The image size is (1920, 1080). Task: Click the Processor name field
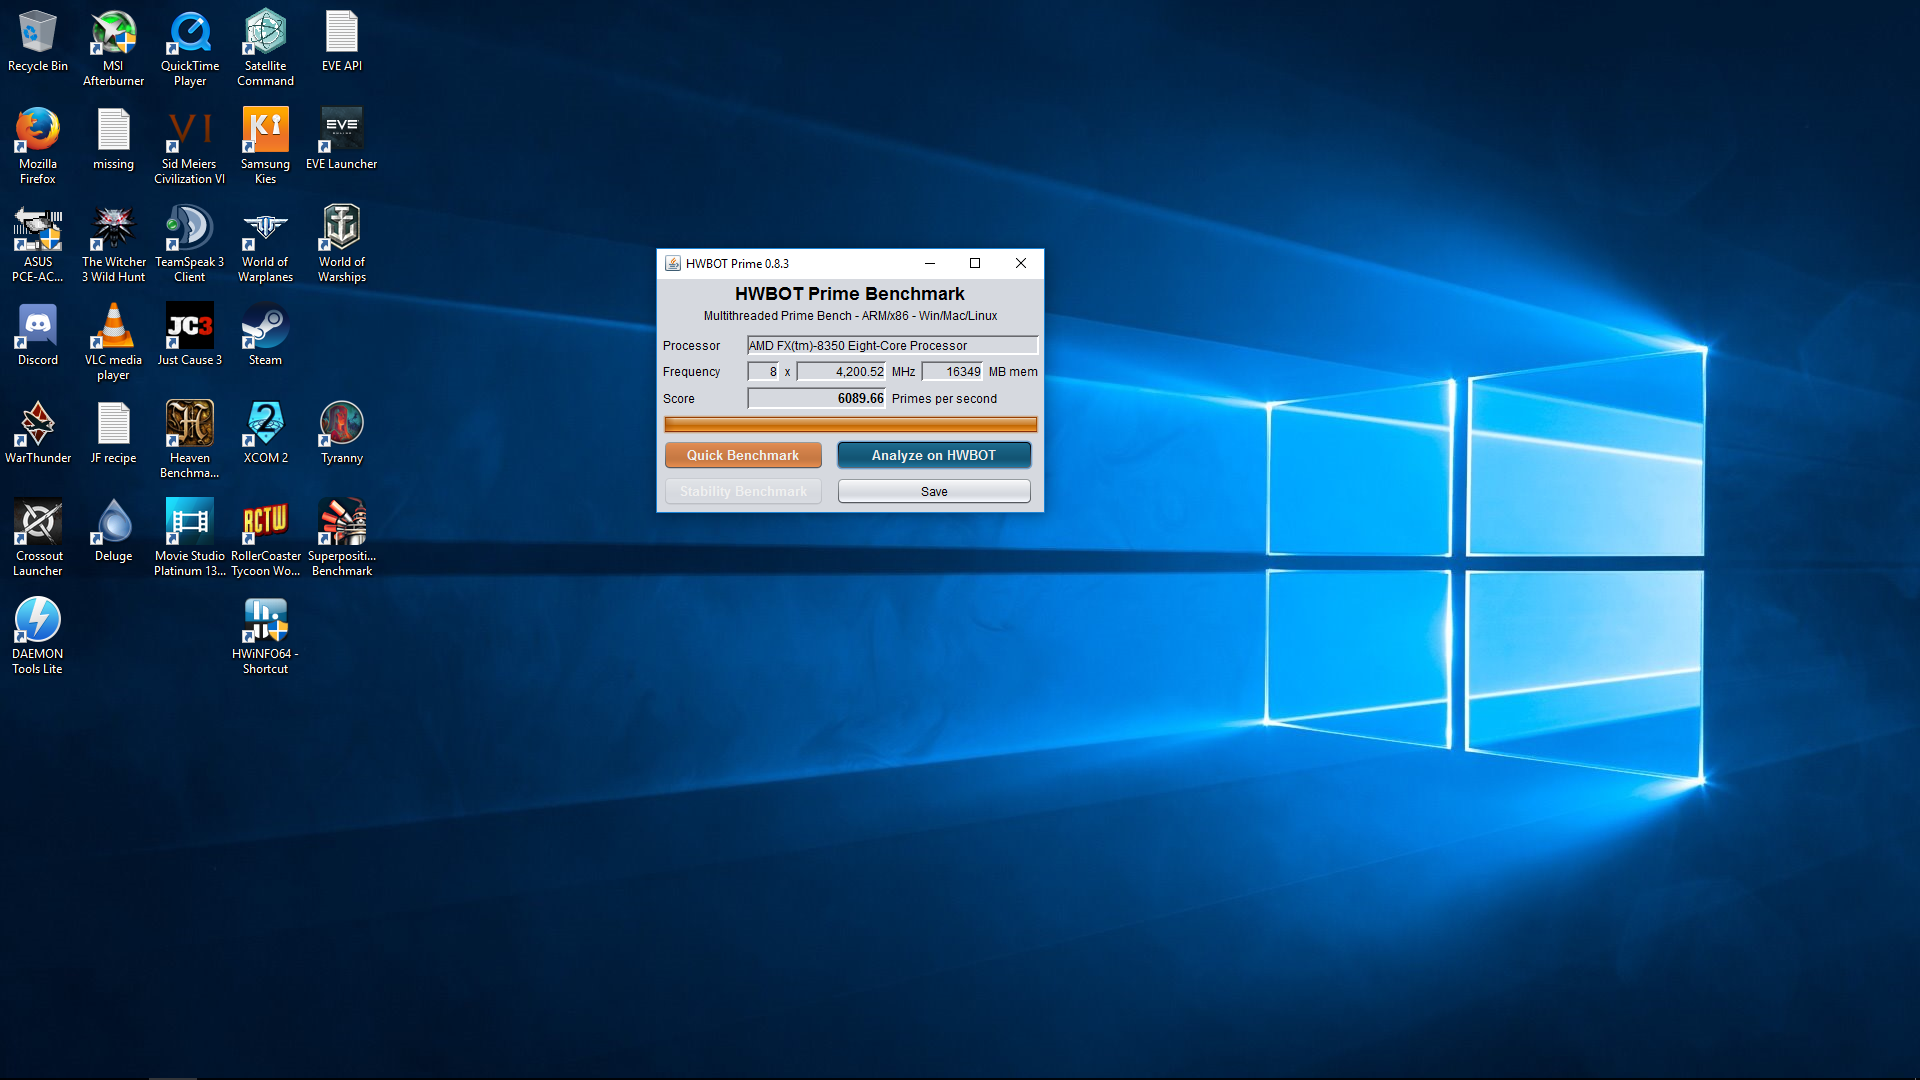(892, 345)
